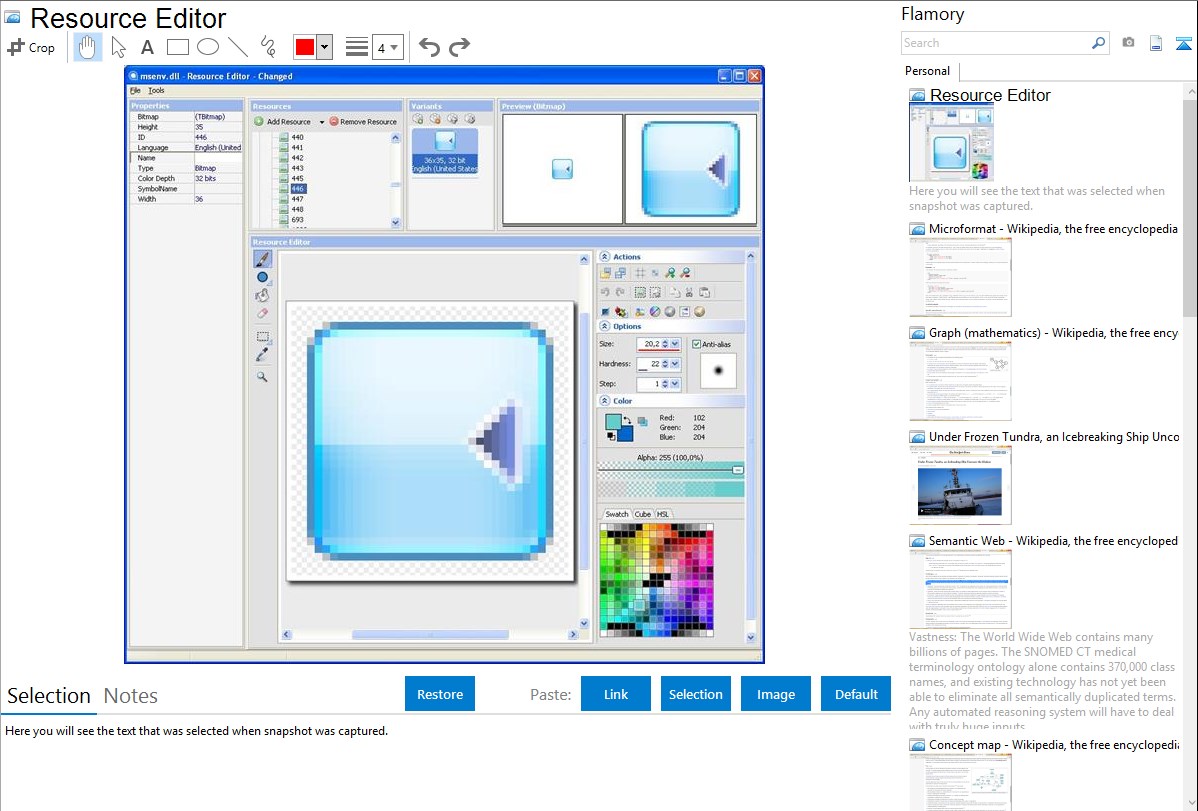Image resolution: width=1198 pixels, height=811 pixels.
Task: Click the Image paste button
Action: [x=776, y=694]
